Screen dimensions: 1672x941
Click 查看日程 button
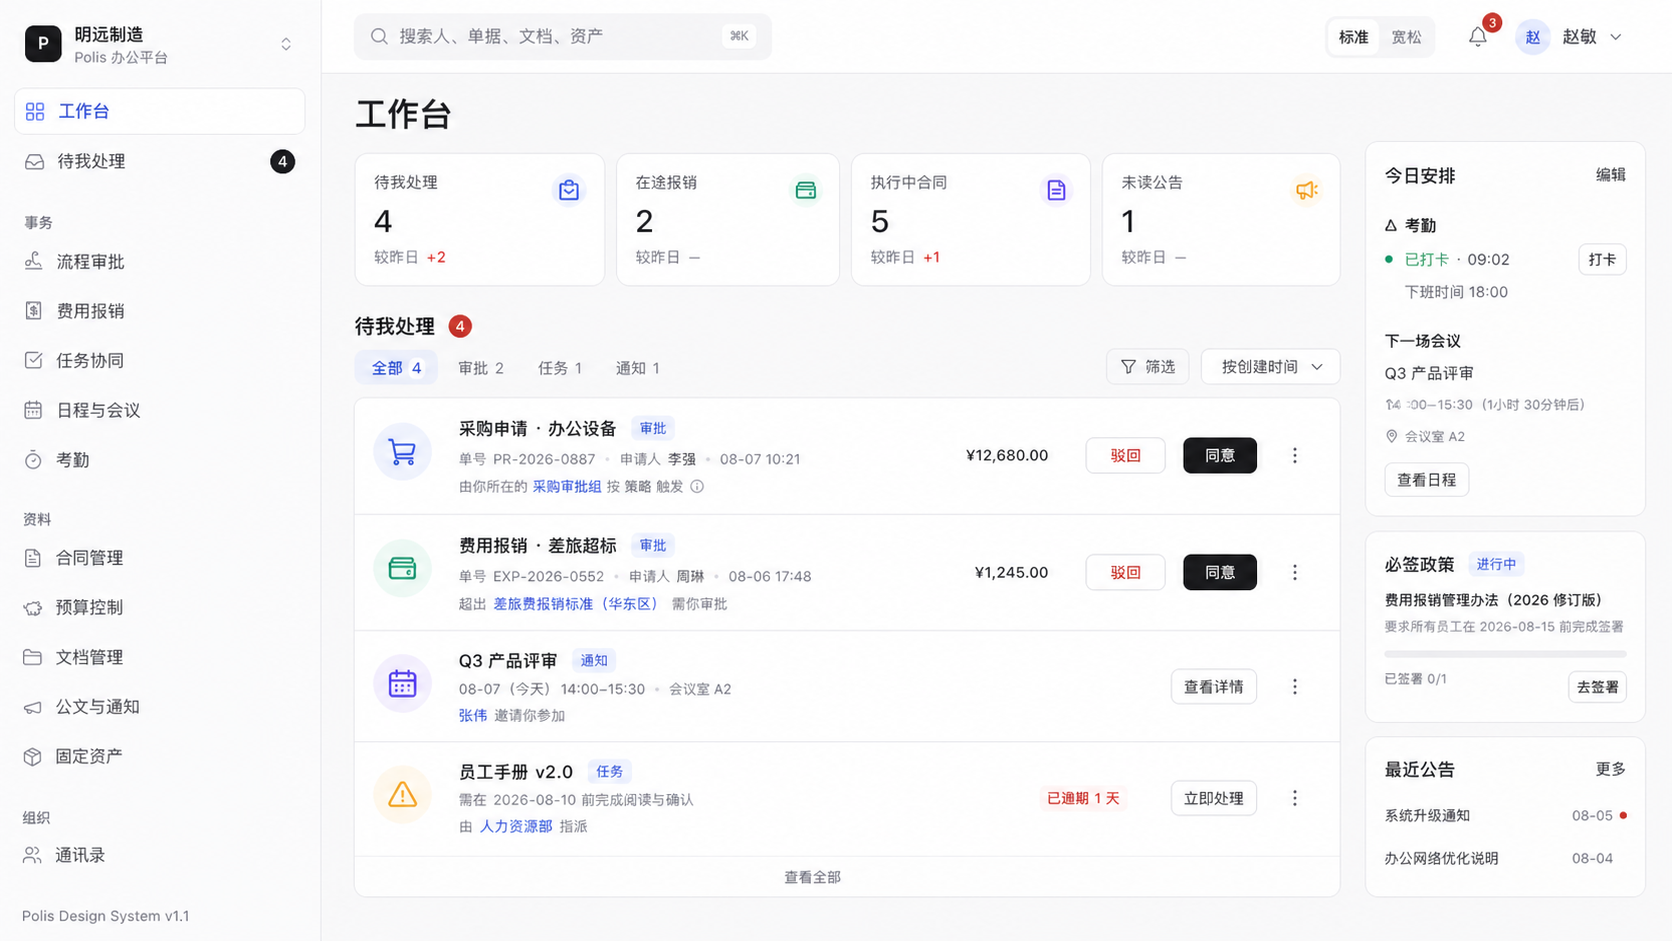tap(1427, 480)
